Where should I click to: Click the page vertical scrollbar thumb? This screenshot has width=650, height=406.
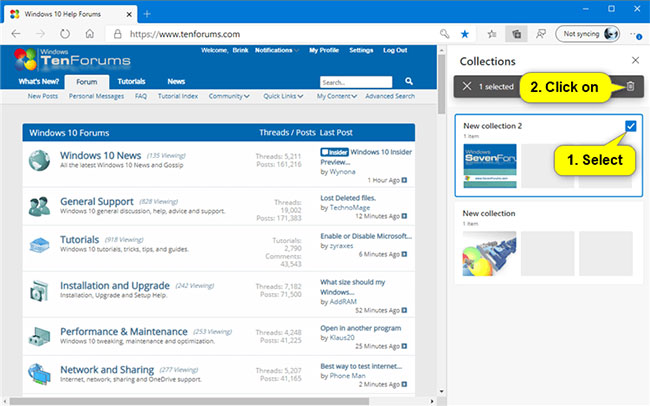441,84
